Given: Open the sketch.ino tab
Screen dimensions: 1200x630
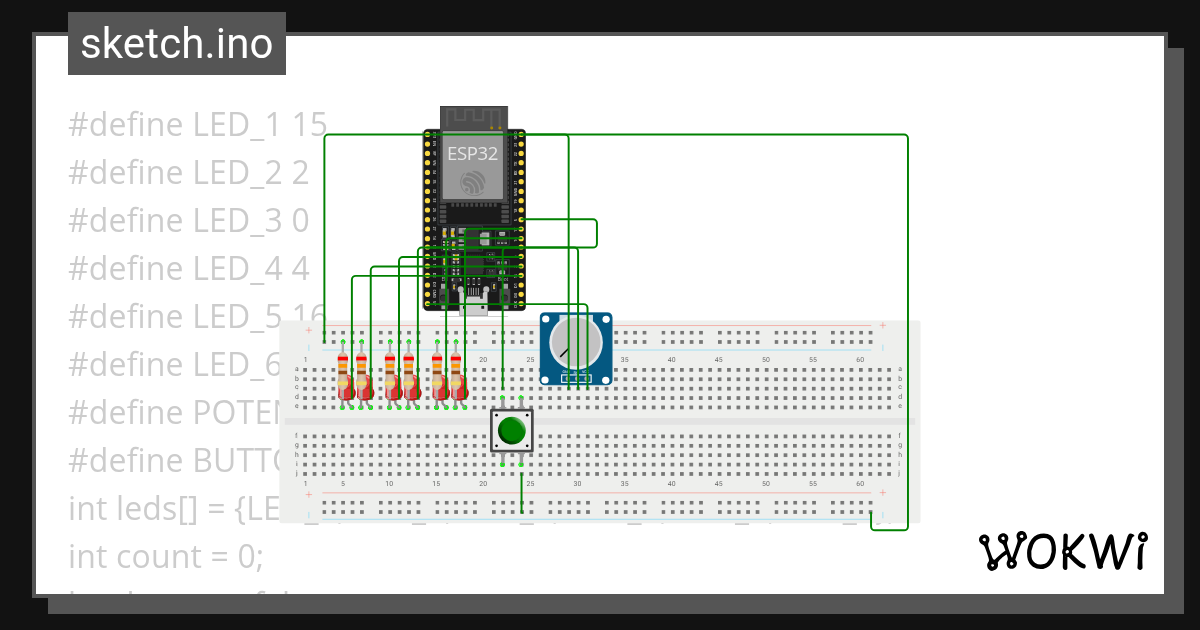Looking at the screenshot, I should point(176,43).
